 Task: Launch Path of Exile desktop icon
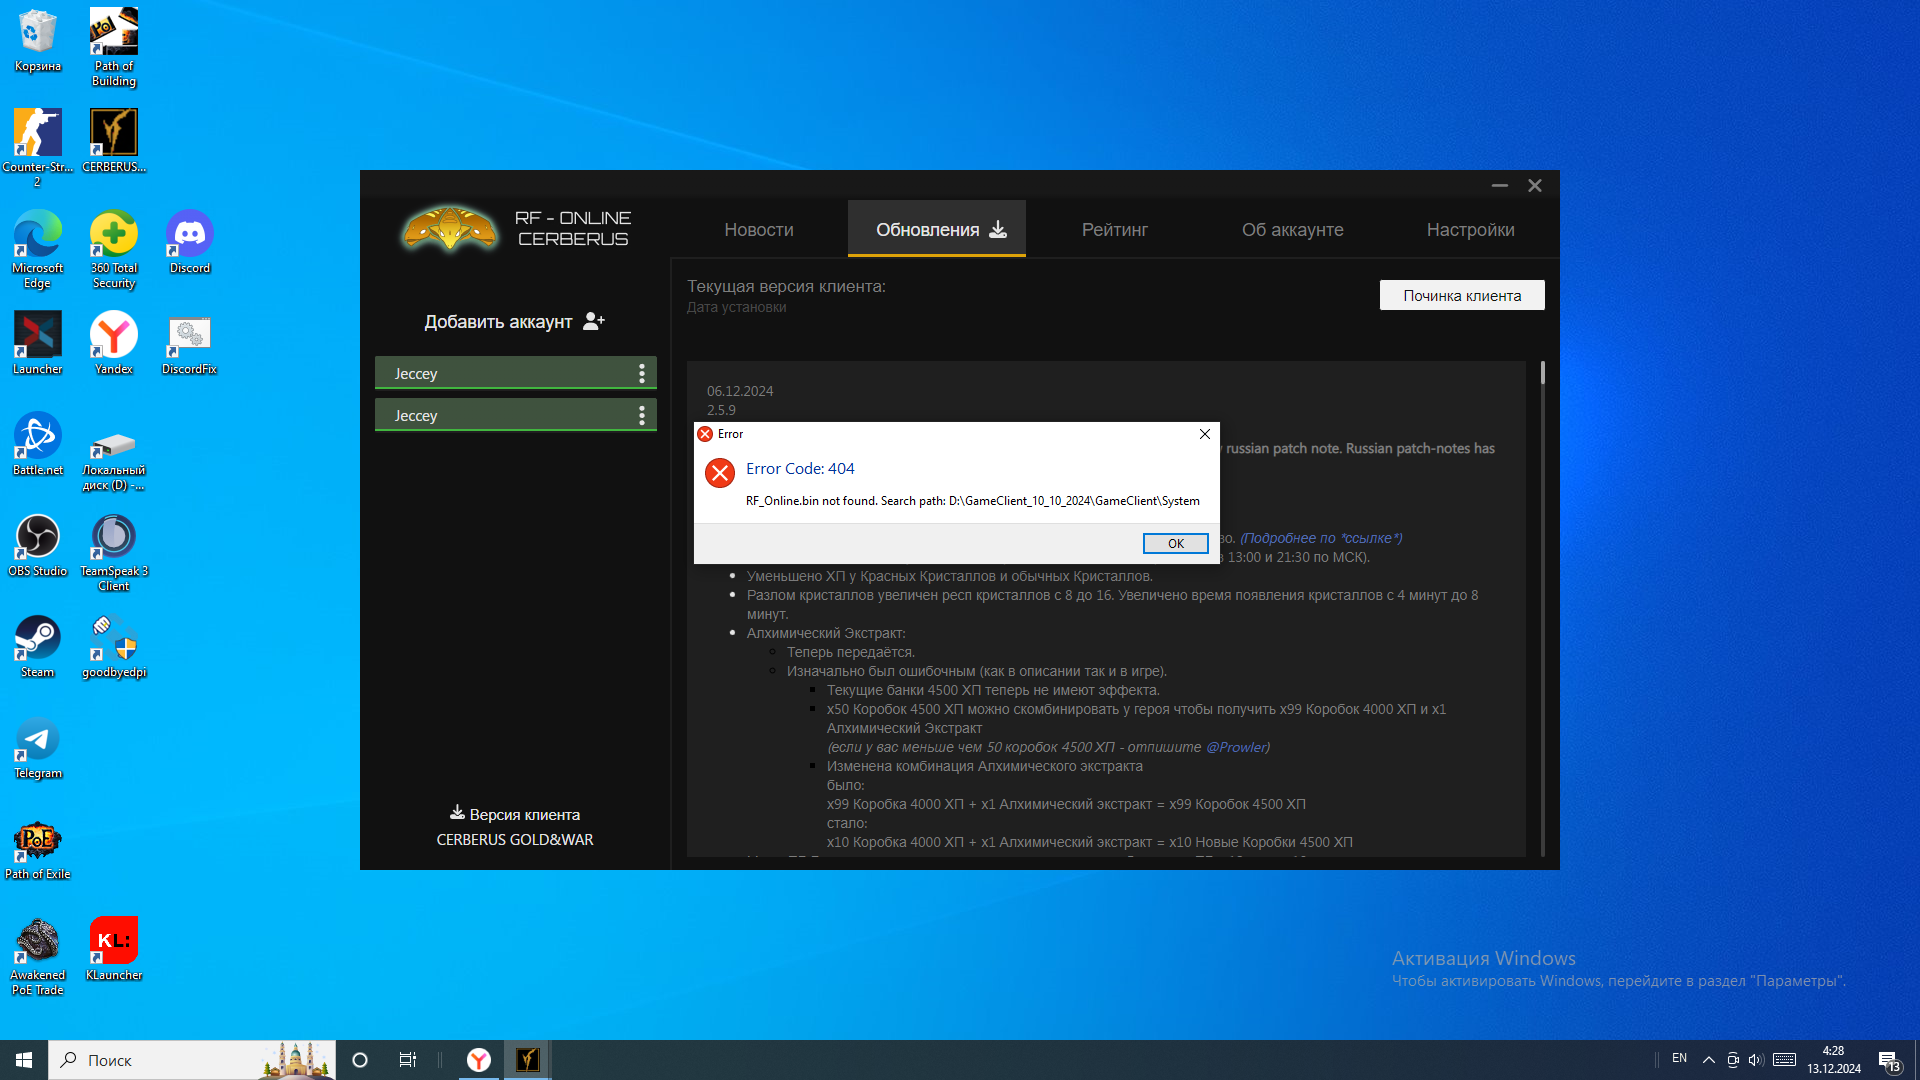point(38,848)
